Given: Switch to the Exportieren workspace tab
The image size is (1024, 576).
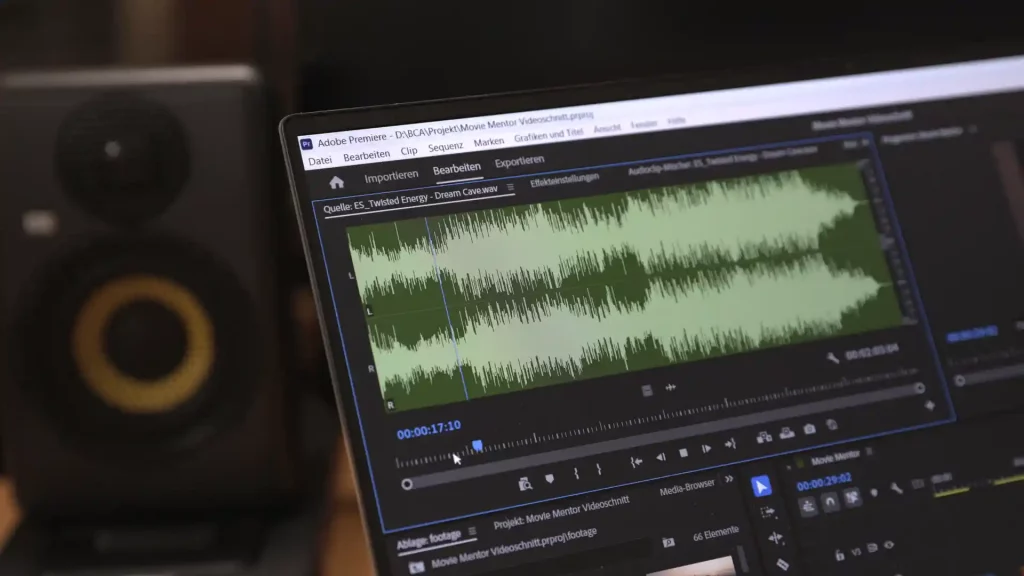Looking at the screenshot, I should click(520, 160).
